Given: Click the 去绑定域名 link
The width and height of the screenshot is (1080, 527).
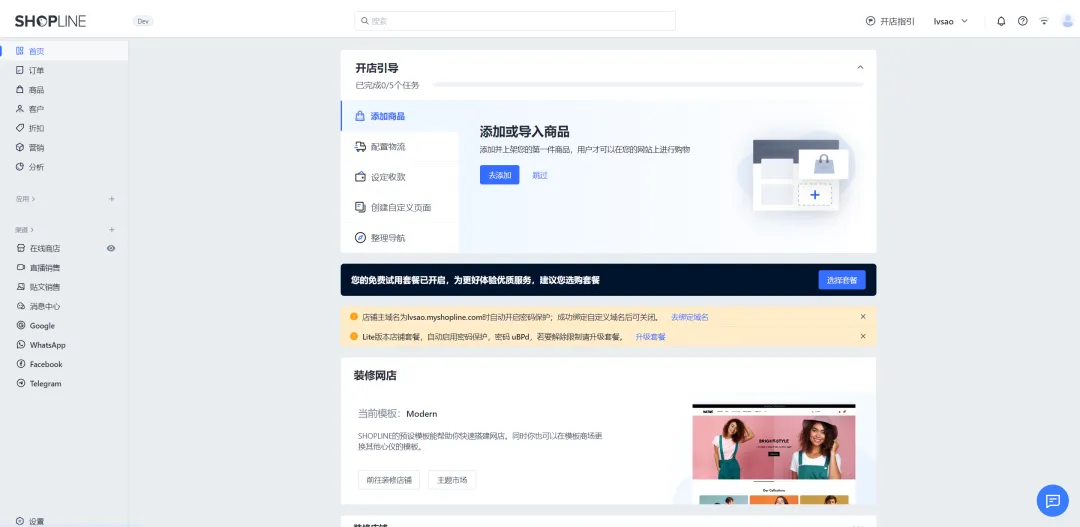Looking at the screenshot, I should pyautogui.click(x=689, y=317).
